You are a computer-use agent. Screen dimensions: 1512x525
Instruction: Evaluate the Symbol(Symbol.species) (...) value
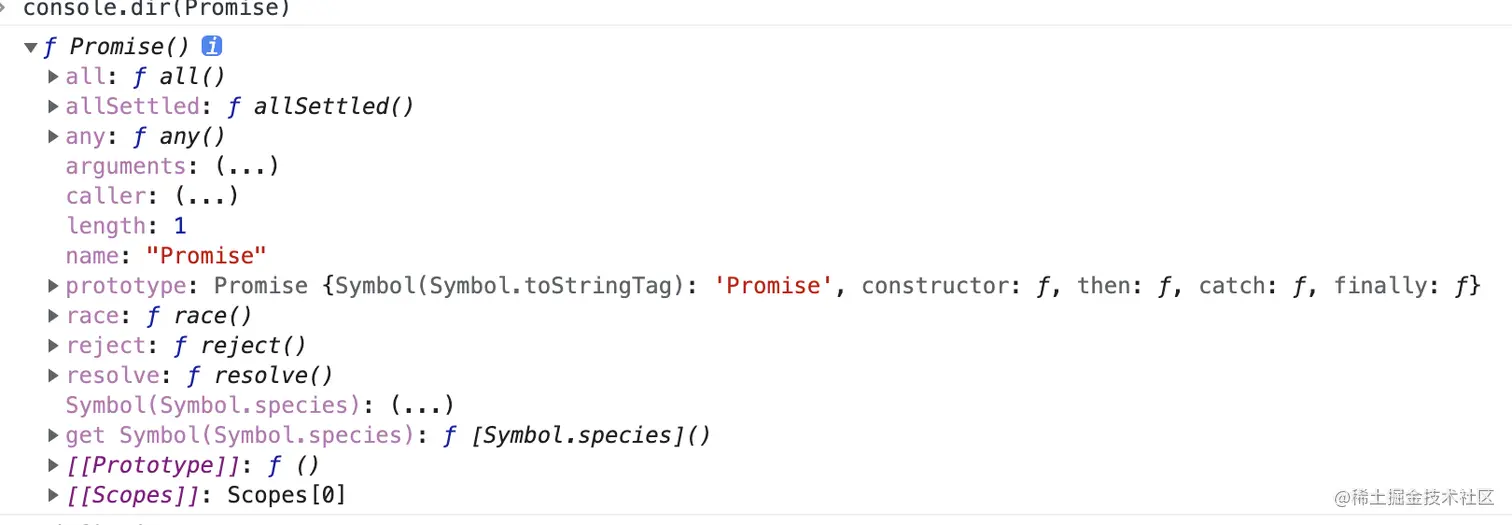[421, 406]
